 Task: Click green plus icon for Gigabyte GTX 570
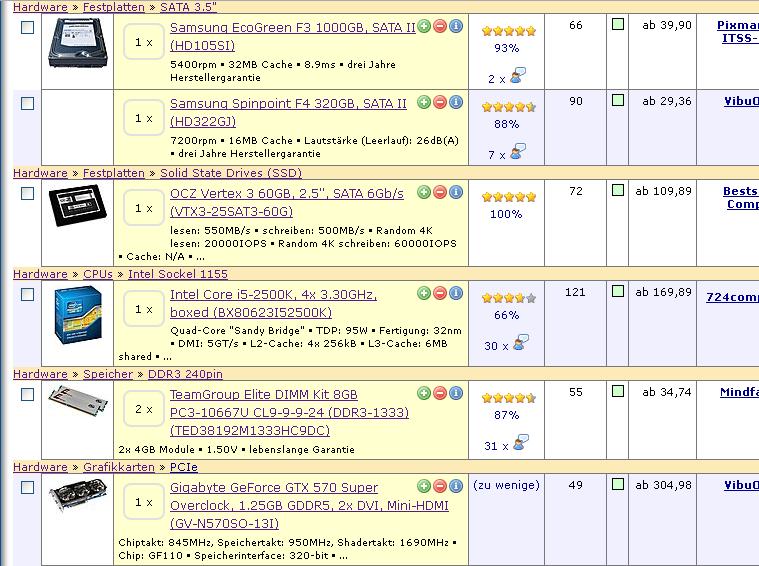[x=424, y=486]
